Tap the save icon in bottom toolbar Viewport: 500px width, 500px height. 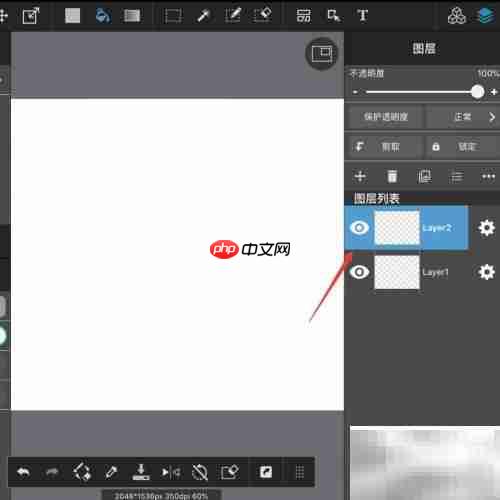click(x=141, y=472)
